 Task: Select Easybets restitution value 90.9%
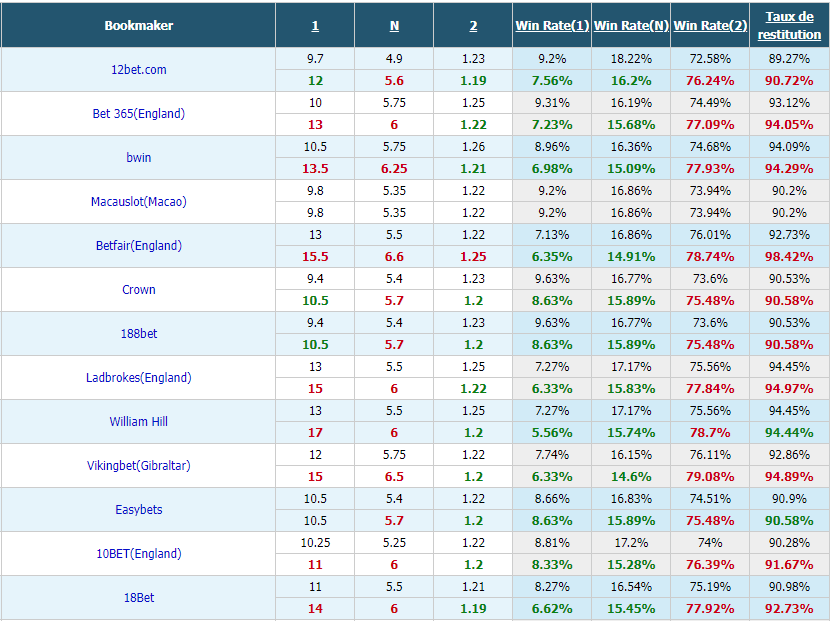[789, 499]
